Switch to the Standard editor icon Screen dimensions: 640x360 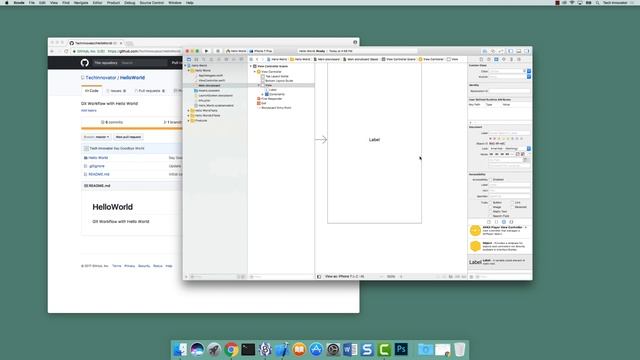(484, 51)
